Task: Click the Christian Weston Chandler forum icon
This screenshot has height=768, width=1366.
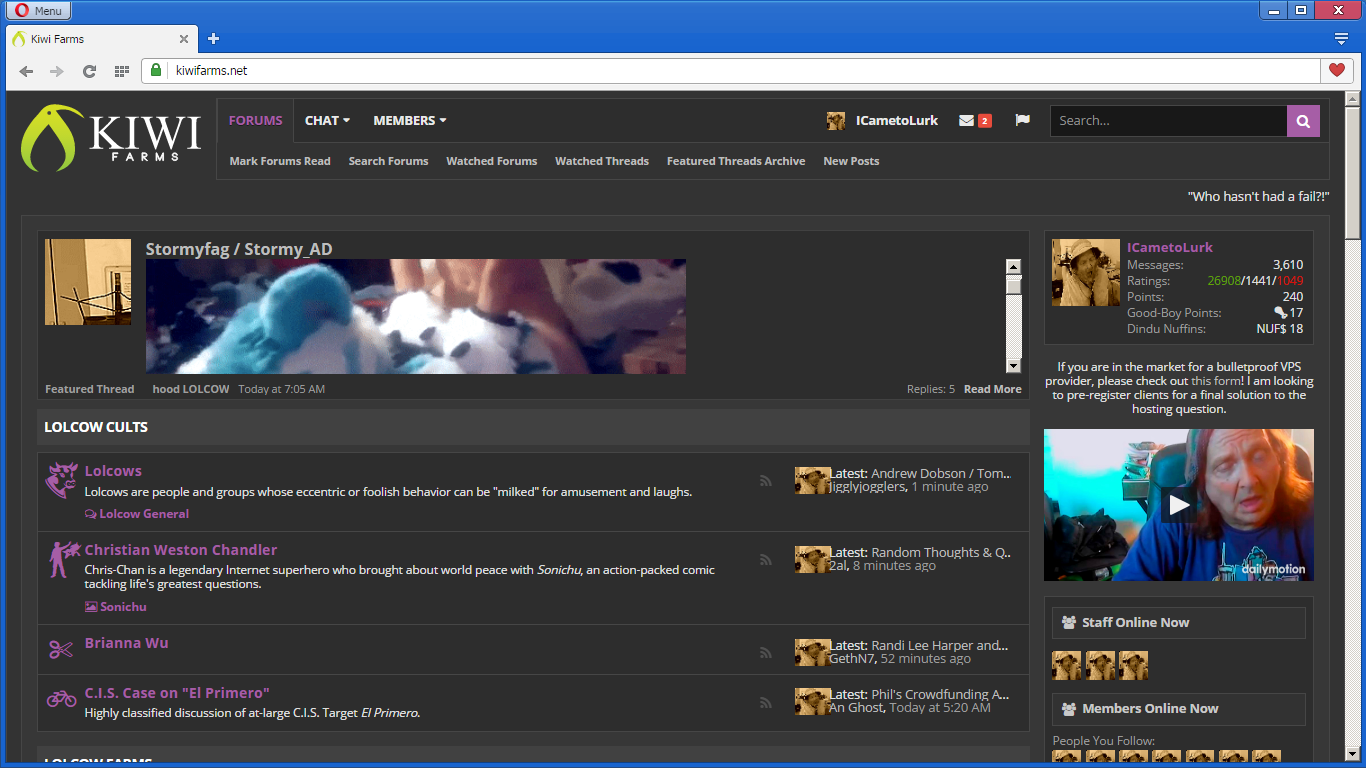Action: click(x=64, y=559)
